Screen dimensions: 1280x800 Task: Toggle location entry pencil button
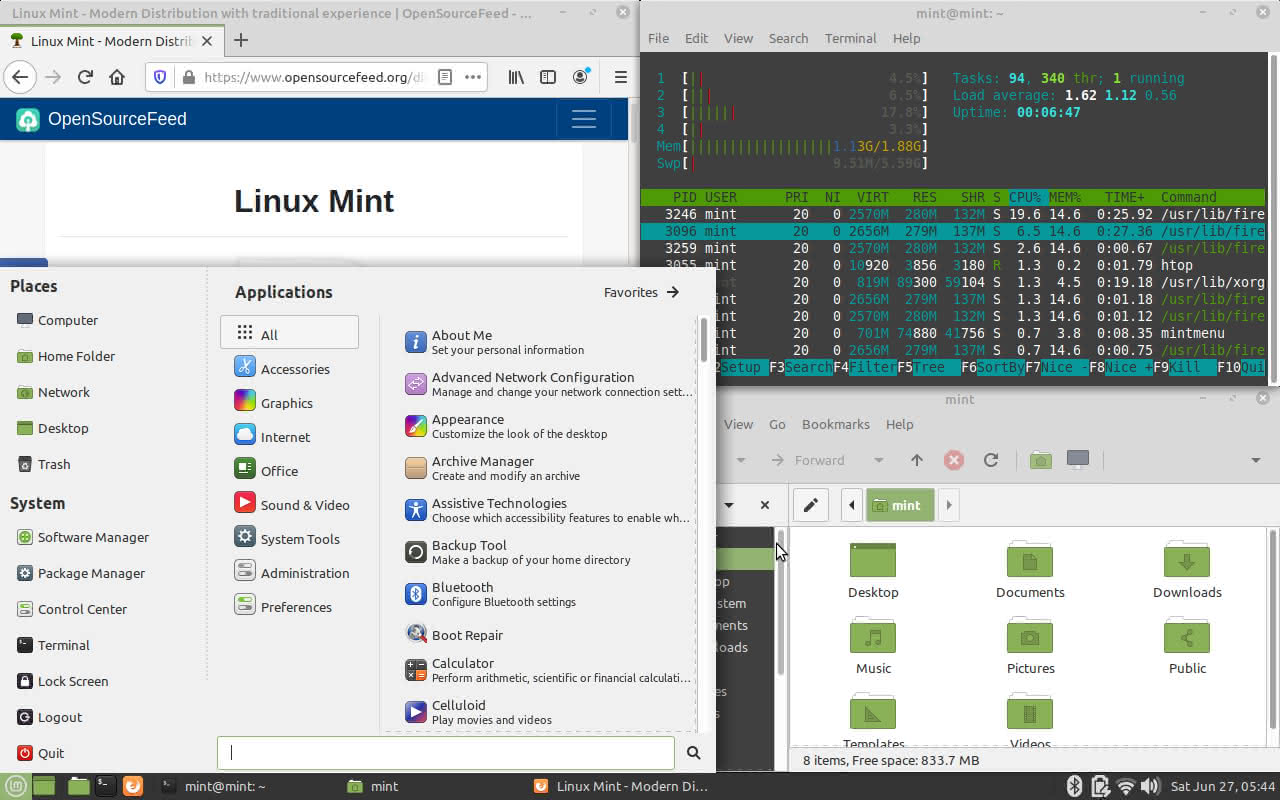point(810,505)
